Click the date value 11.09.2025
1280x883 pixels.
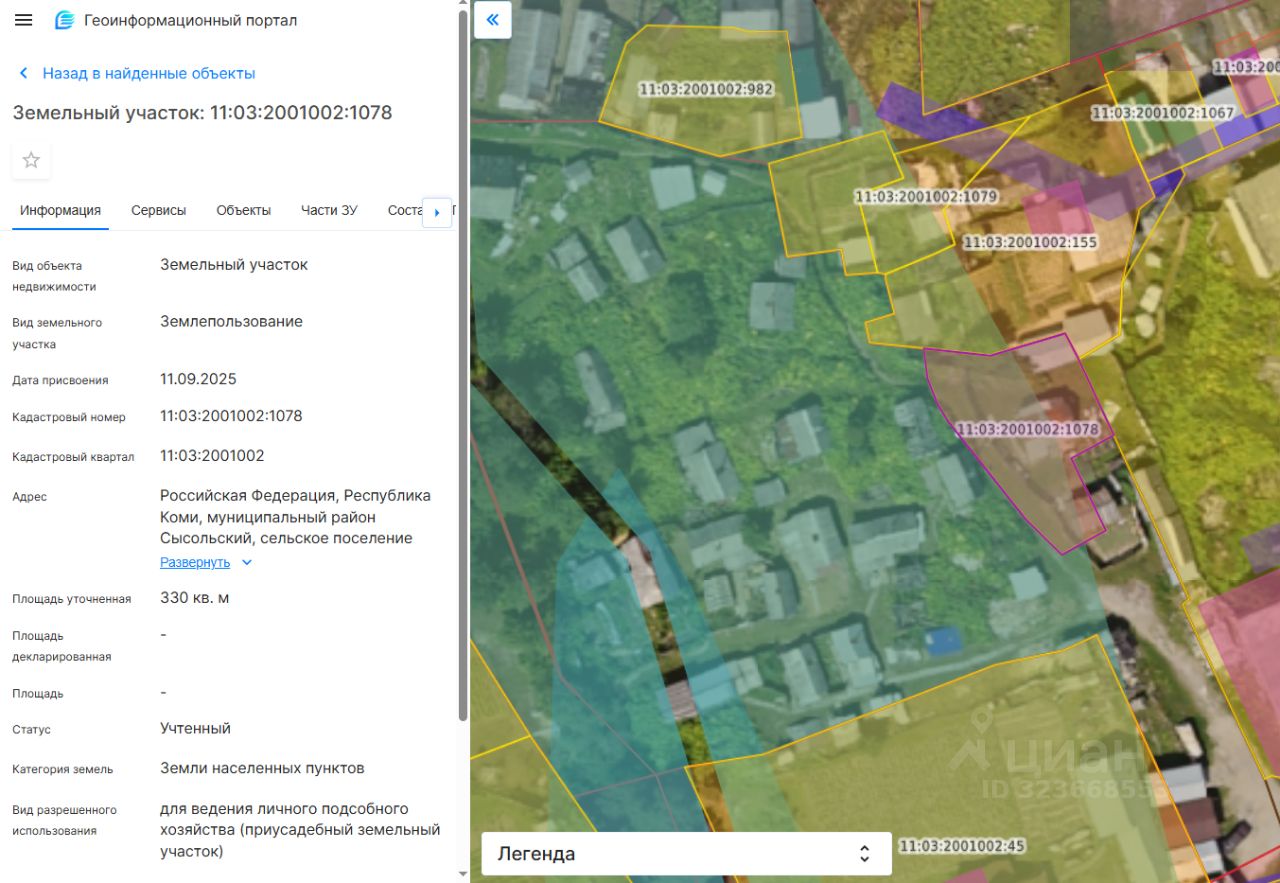coord(198,379)
